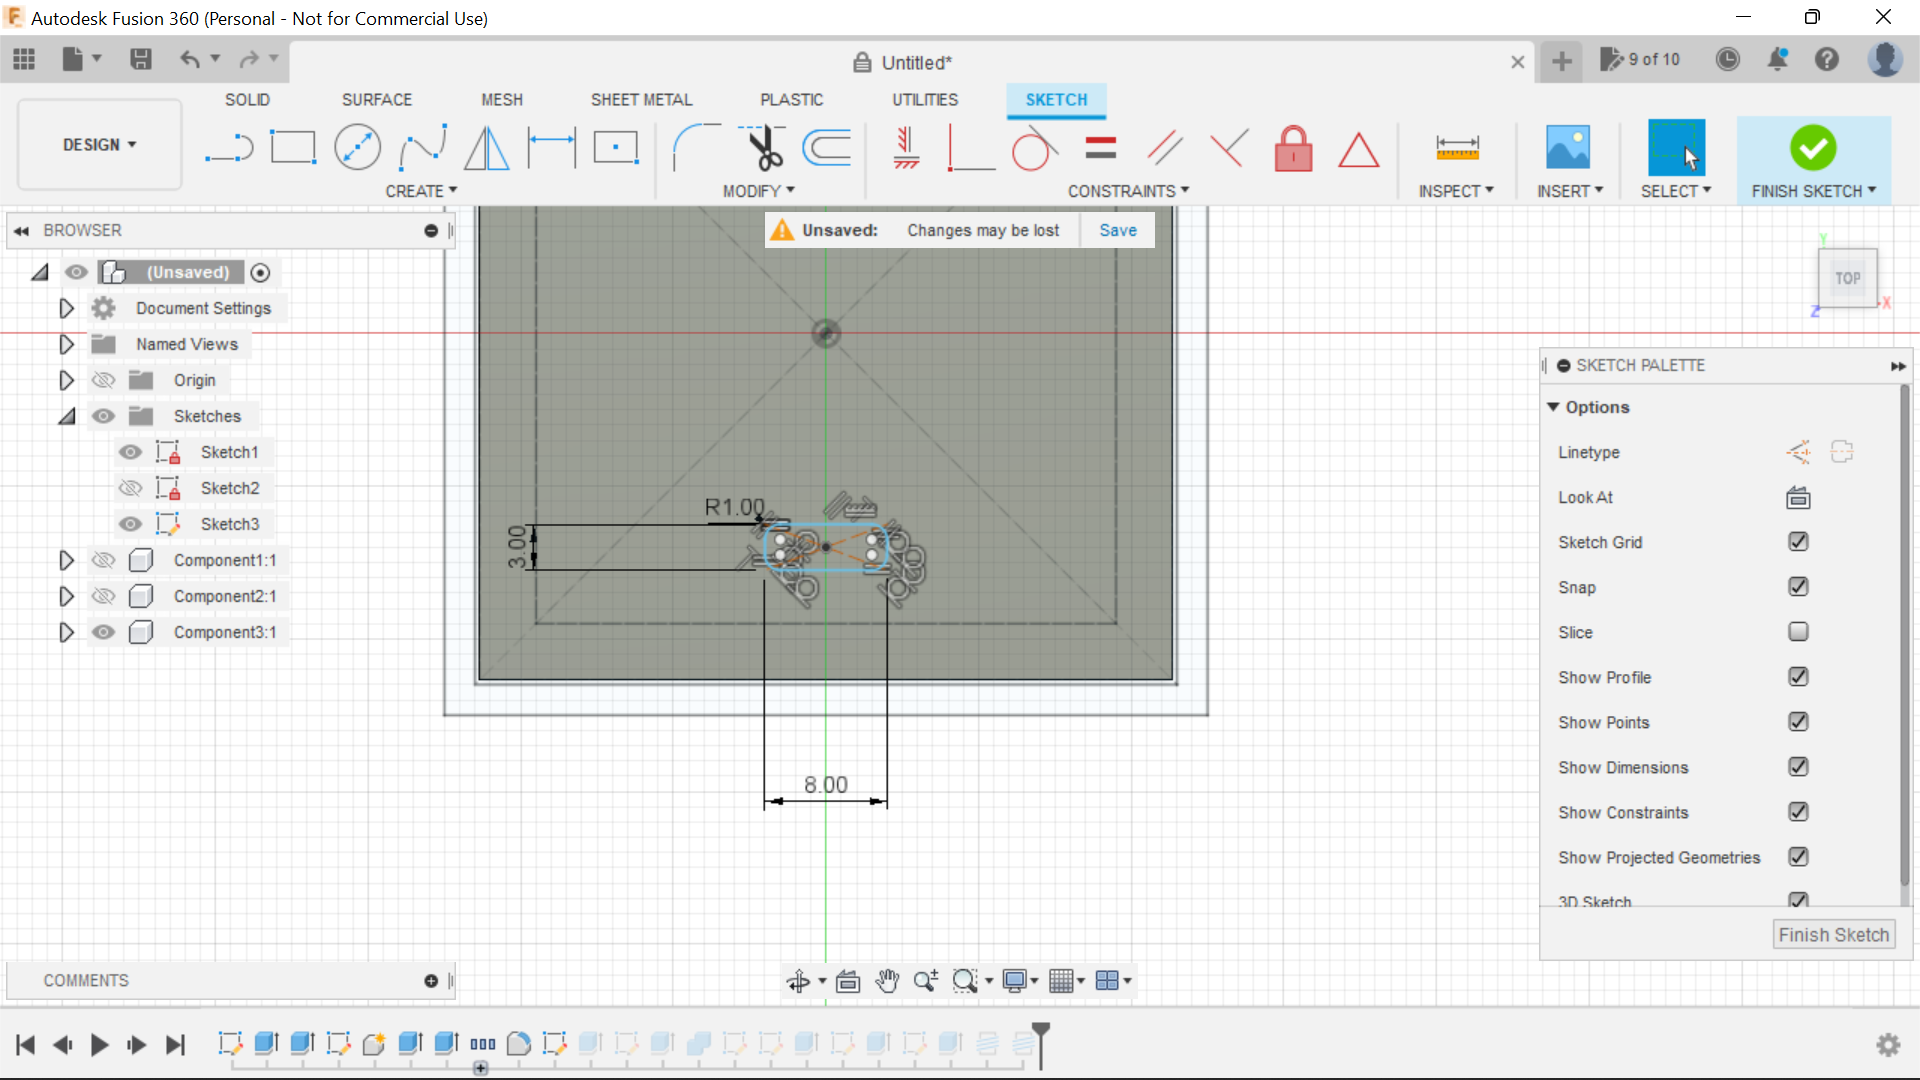Switch to the SHEET METAL tab
Screen dimensions: 1920x1080
point(641,99)
